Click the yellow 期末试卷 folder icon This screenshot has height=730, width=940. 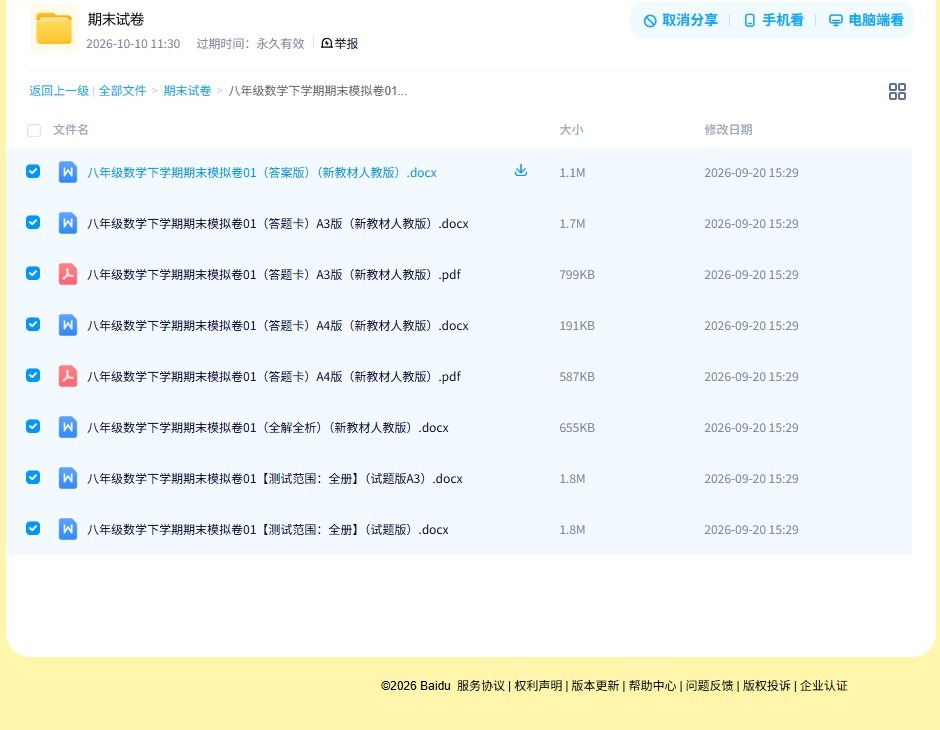pos(54,28)
